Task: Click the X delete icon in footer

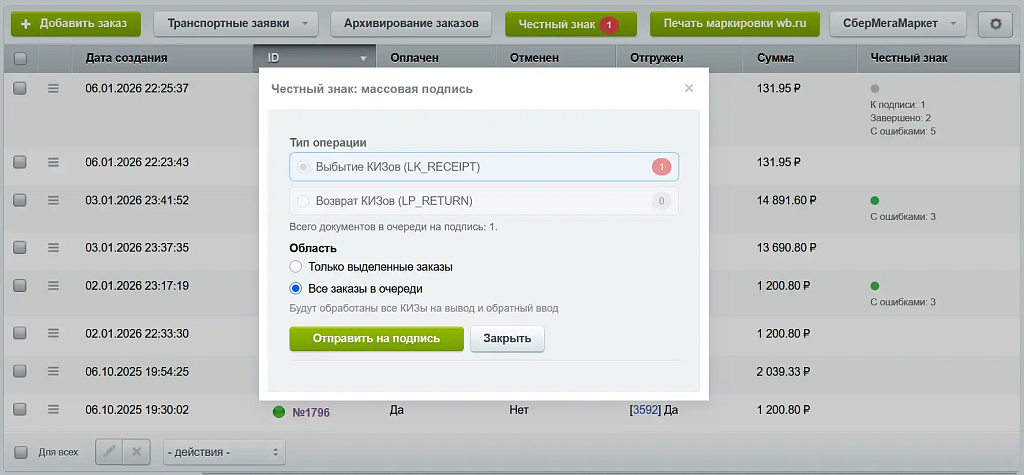Action: 136,451
